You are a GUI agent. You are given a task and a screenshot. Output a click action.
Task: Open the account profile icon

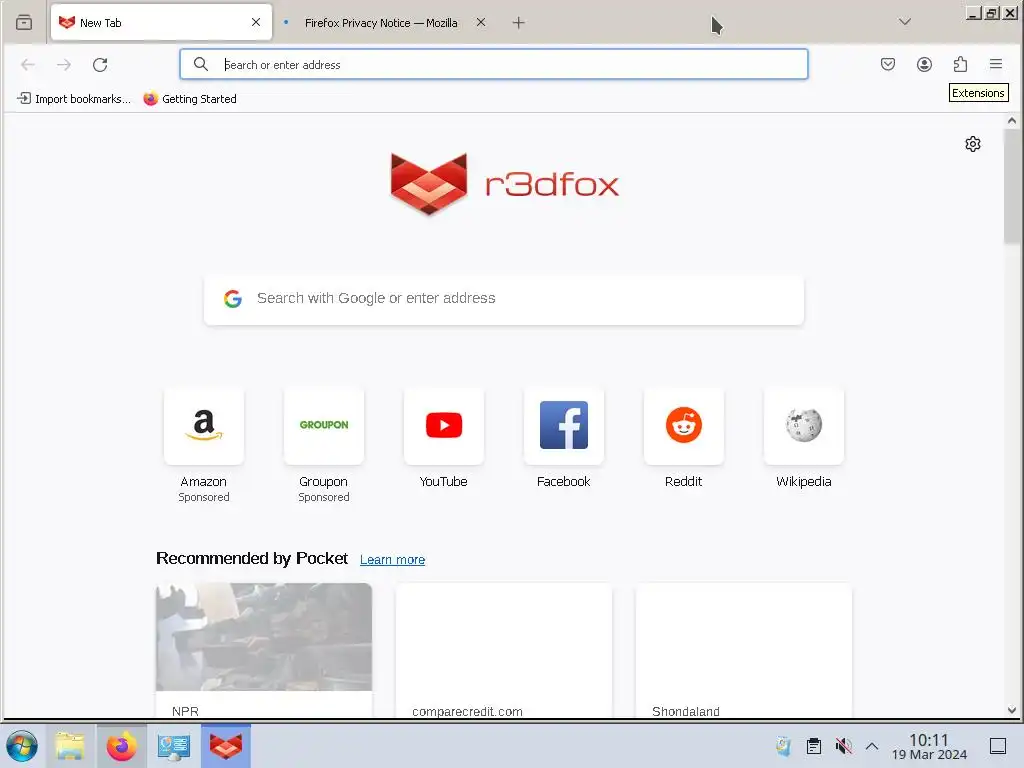point(924,64)
